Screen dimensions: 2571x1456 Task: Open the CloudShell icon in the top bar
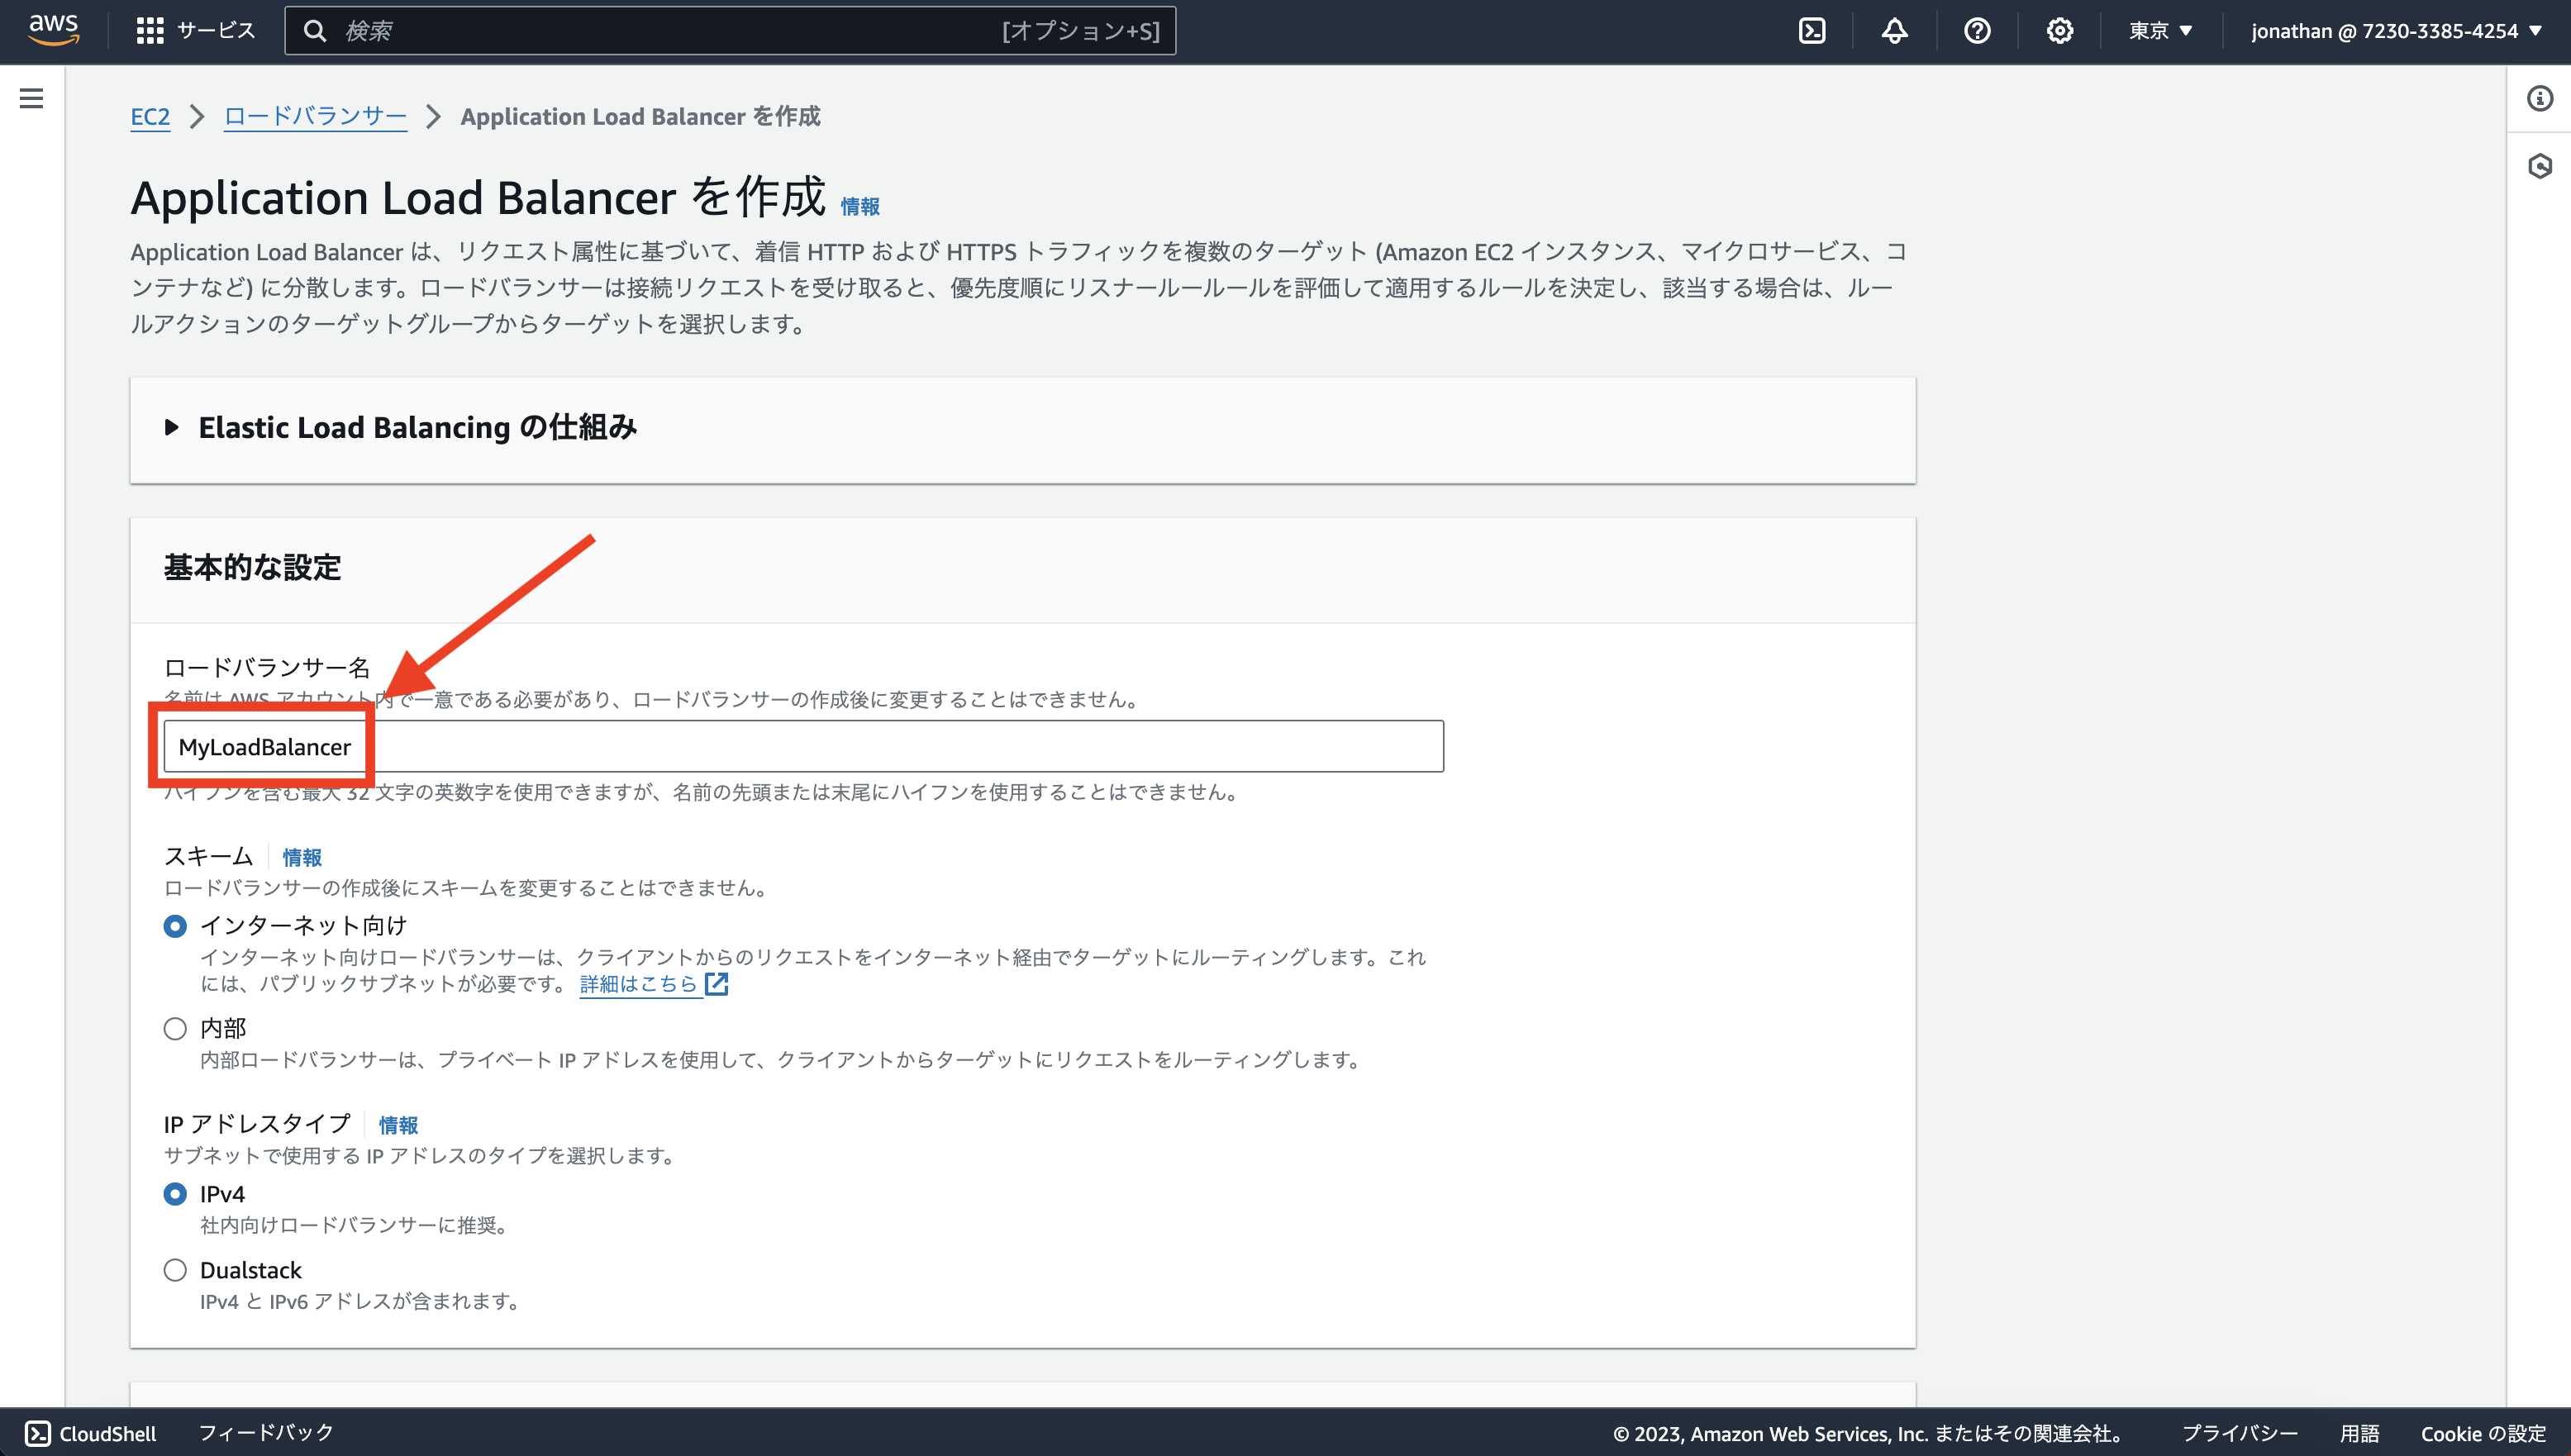[1812, 30]
